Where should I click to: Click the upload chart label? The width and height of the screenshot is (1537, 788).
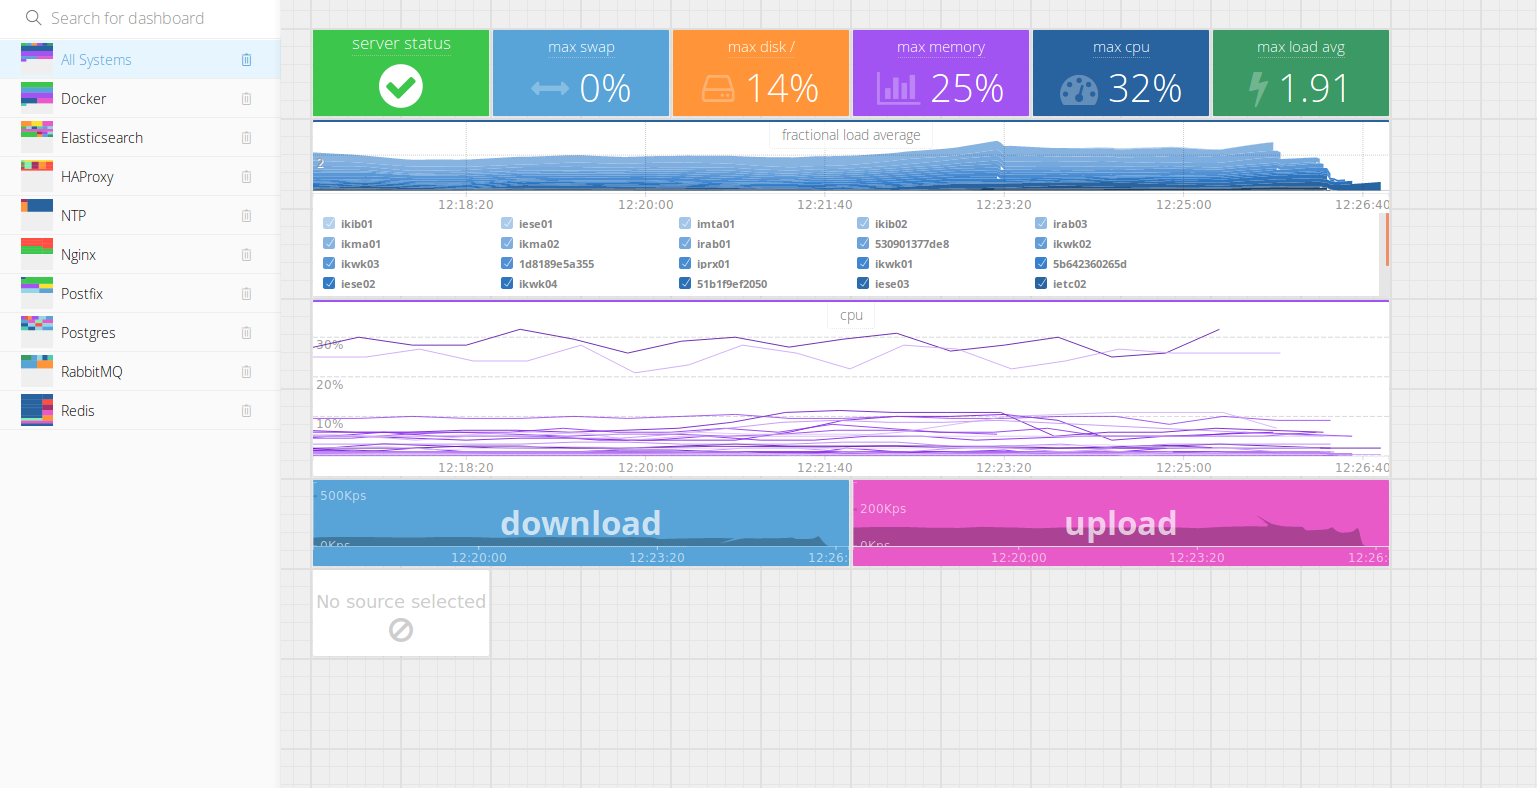point(1121,523)
